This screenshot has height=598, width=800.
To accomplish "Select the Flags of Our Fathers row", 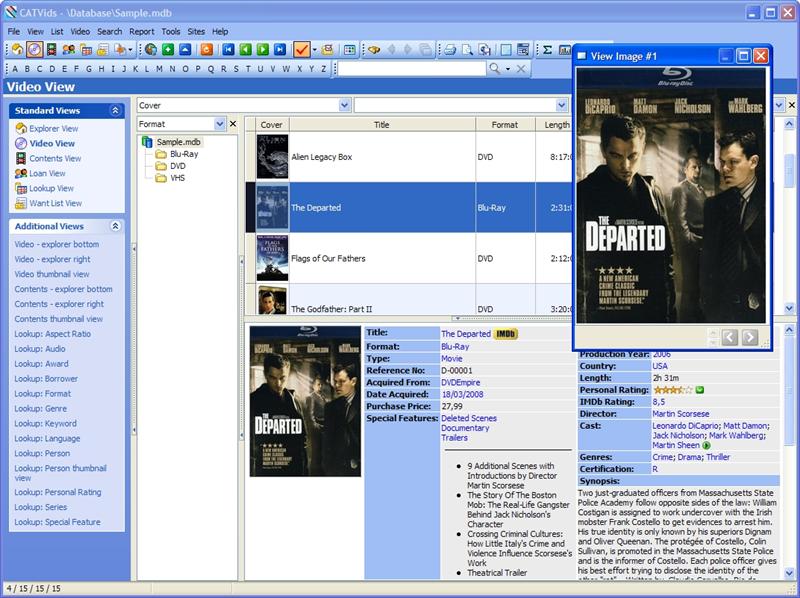I will [408, 258].
